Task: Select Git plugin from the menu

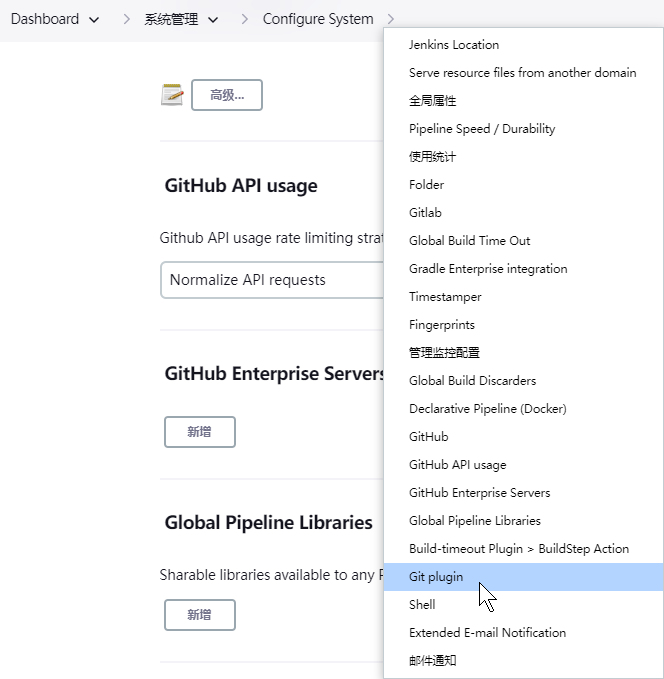Action: 435,577
